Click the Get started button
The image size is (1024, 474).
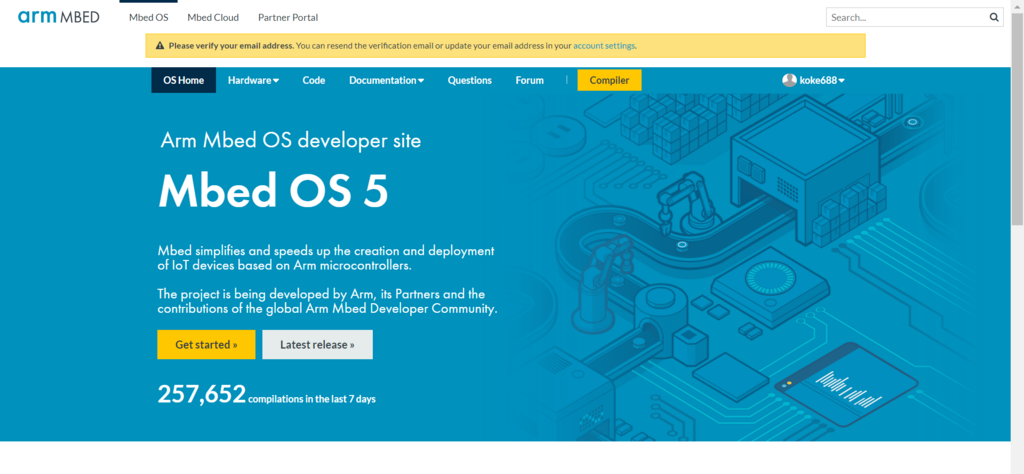click(206, 344)
